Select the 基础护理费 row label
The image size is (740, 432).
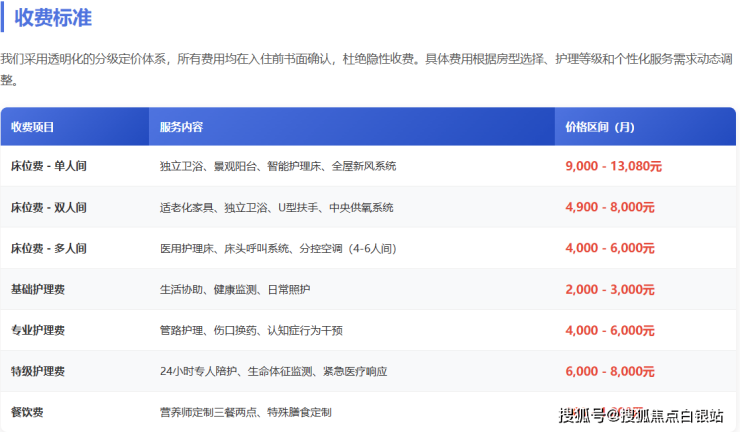[x=38, y=290]
